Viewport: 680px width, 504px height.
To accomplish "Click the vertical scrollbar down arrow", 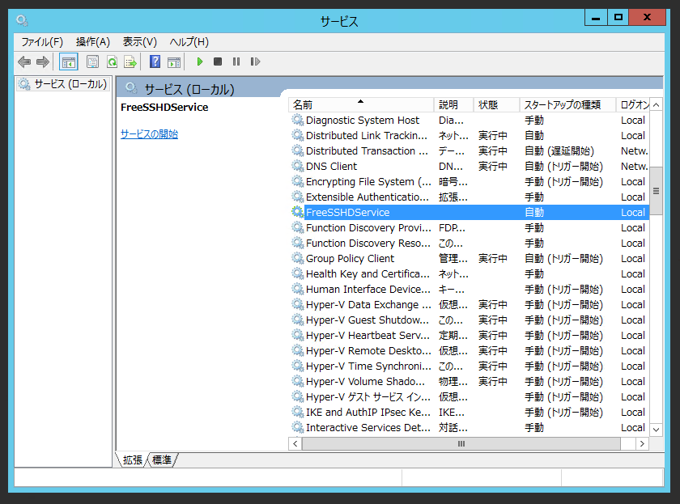I will point(656,429).
